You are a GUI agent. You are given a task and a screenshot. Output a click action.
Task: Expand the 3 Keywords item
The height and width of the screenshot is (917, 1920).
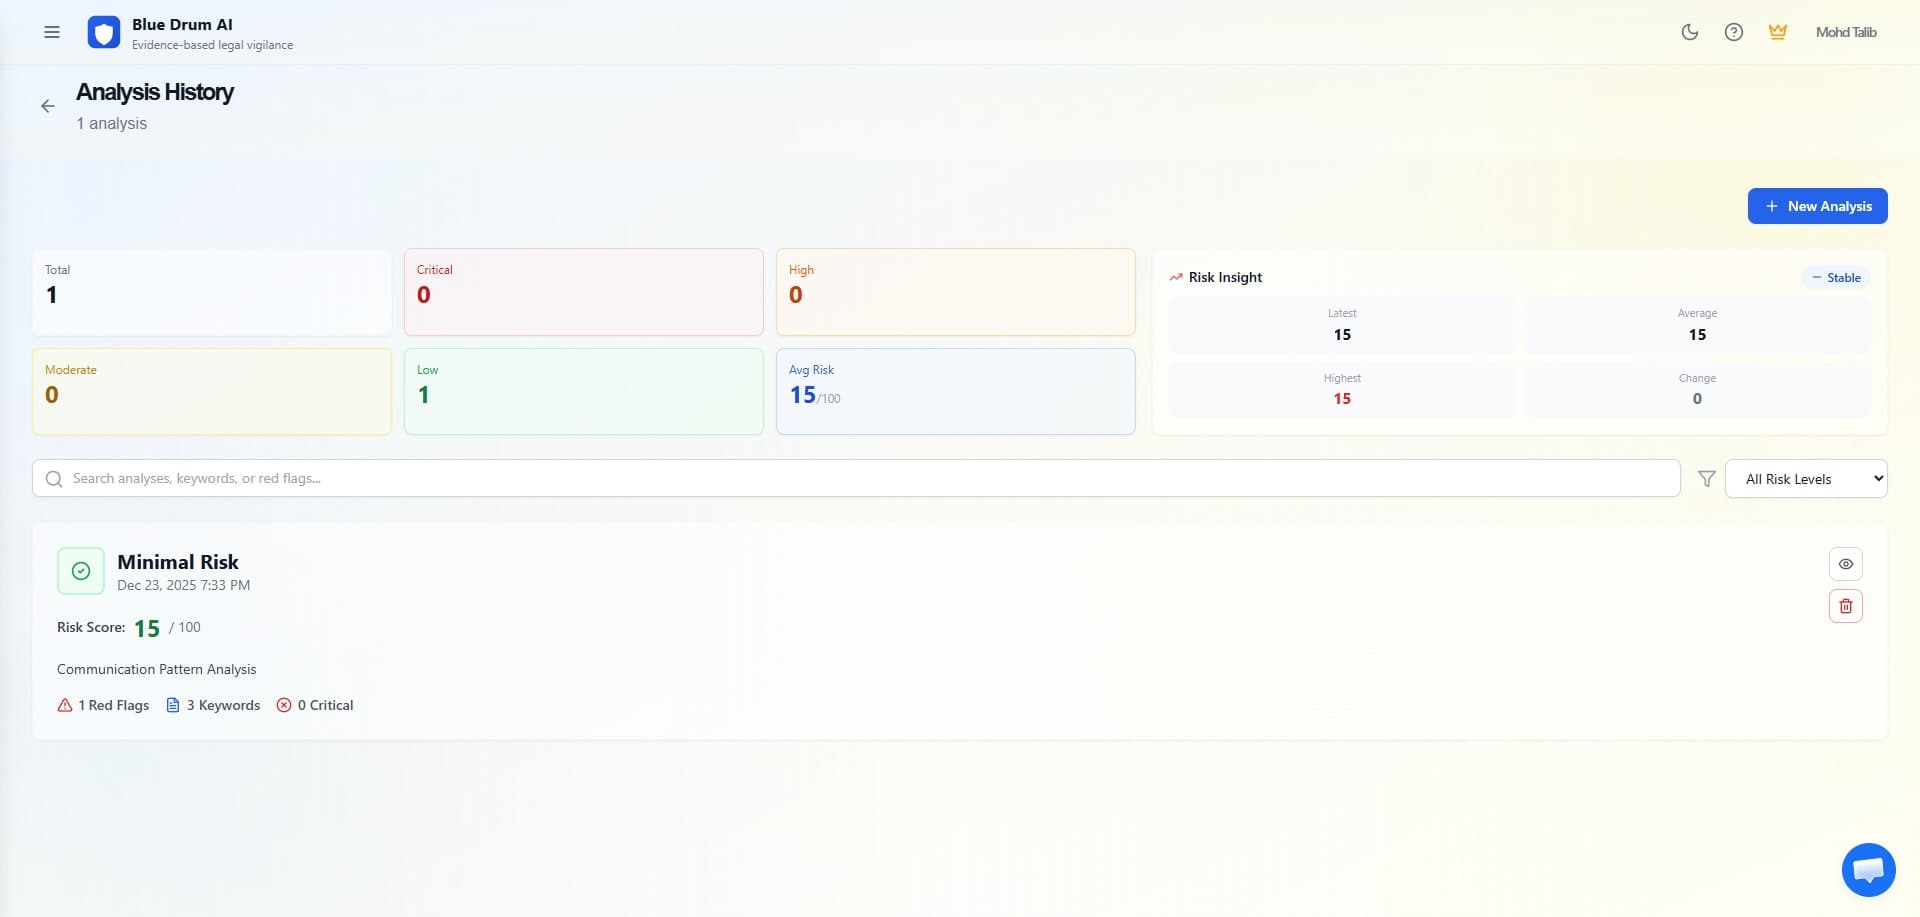coord(212,705)
